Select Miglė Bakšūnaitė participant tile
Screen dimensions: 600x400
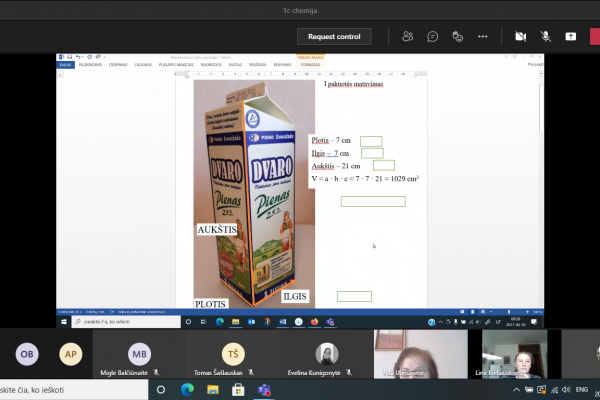point(139,354)
